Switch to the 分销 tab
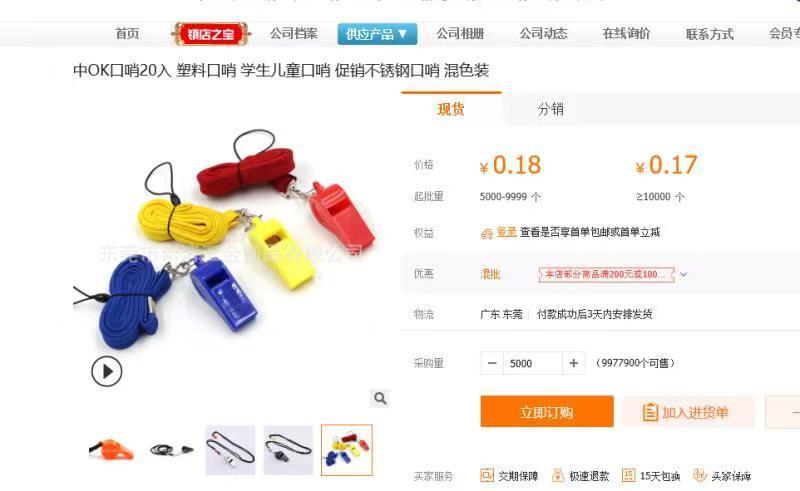Viewport: 800px width, 491px height. 551,109
